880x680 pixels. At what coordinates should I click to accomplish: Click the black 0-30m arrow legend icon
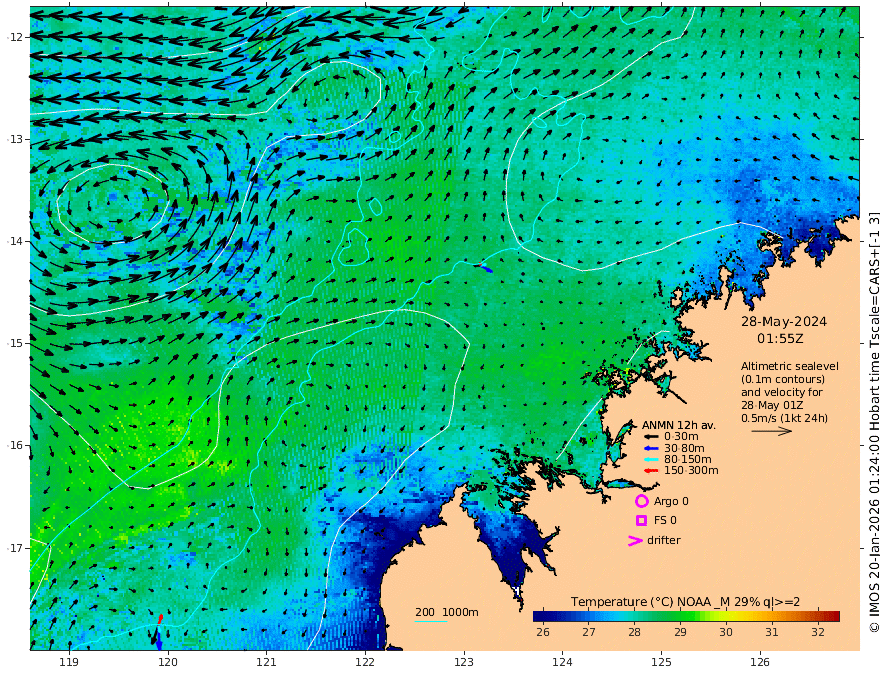pyautogui.click(x=650, y=437)
